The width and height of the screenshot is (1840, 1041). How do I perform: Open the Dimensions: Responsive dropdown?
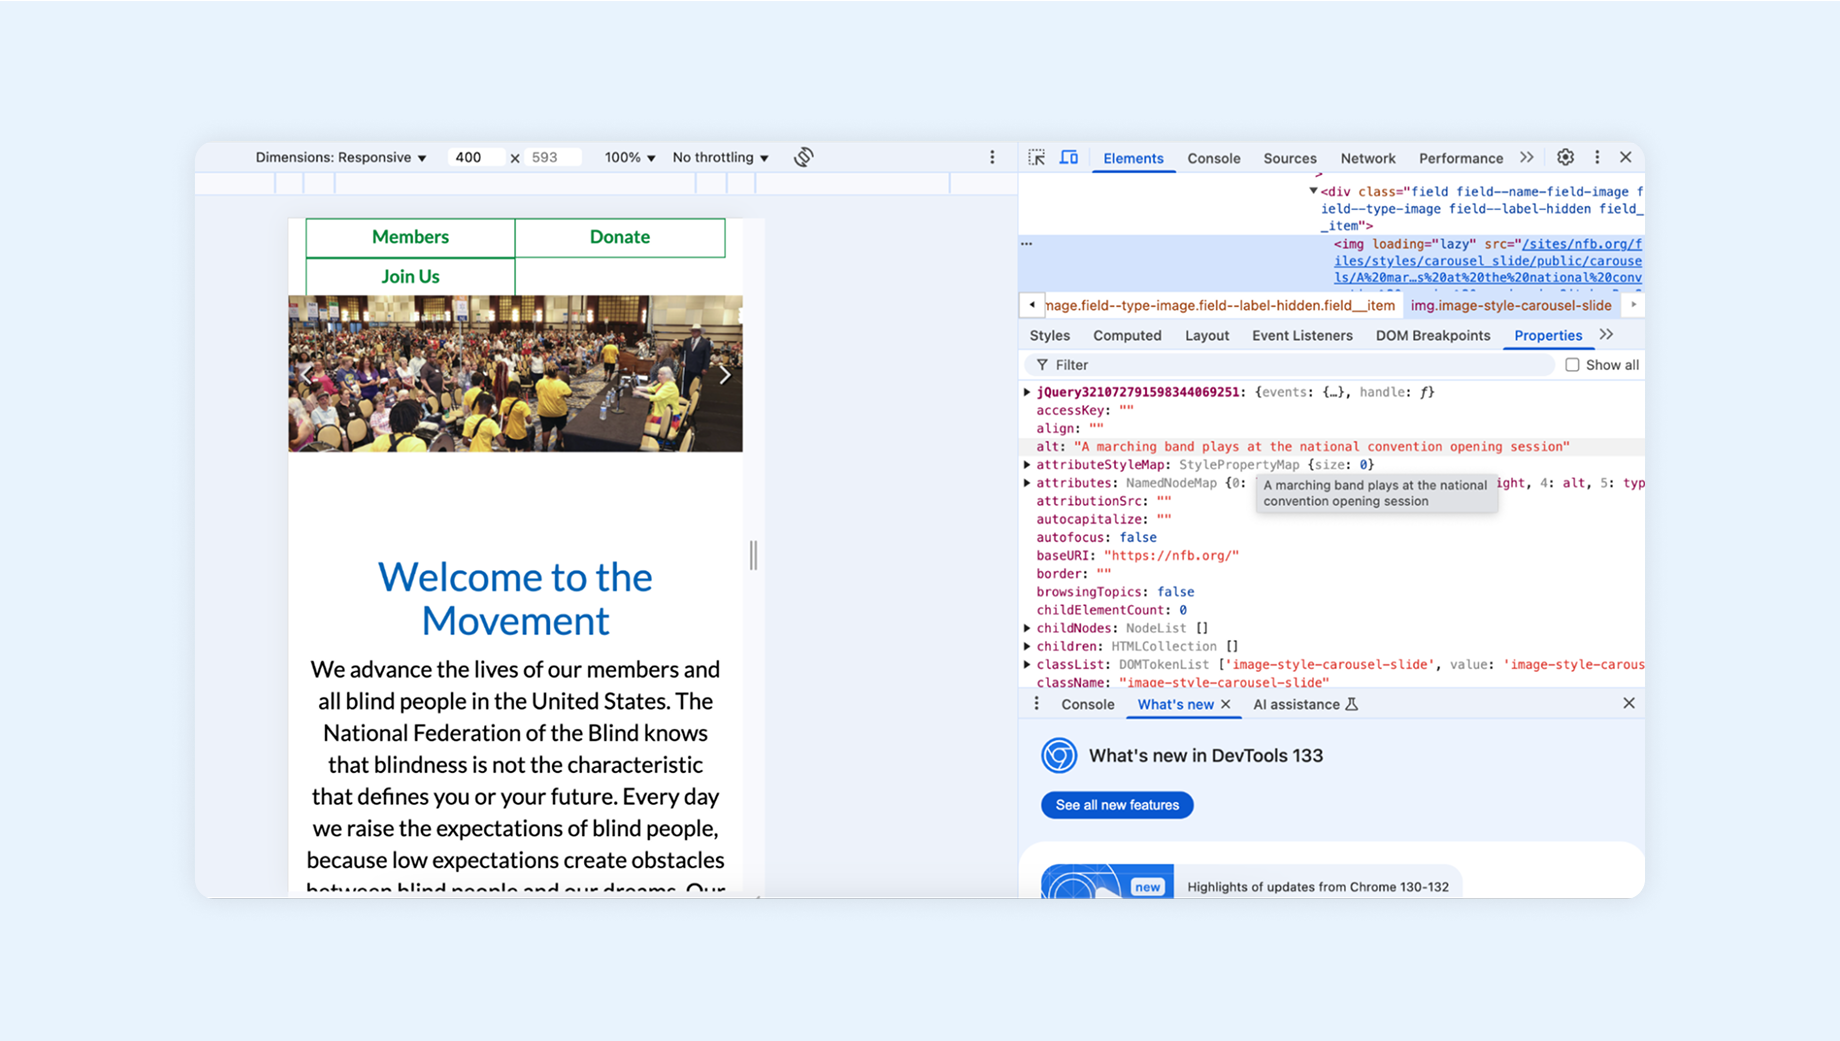tap(340, 158)
